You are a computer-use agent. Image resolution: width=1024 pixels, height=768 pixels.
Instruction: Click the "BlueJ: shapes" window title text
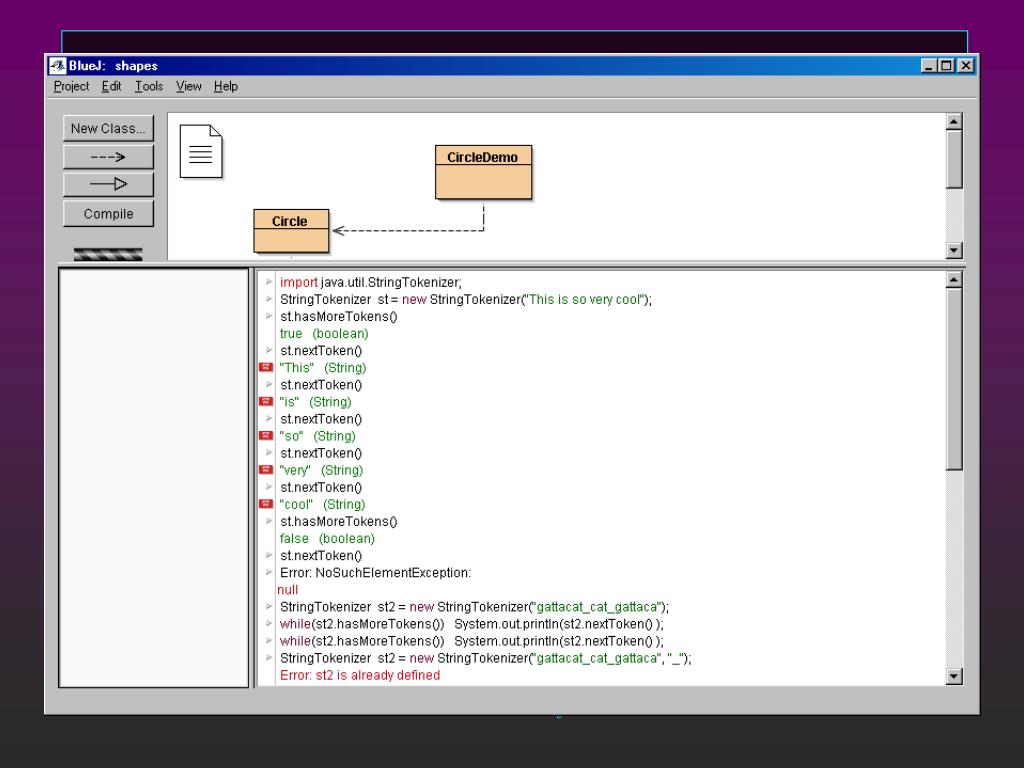click(114, 66)
